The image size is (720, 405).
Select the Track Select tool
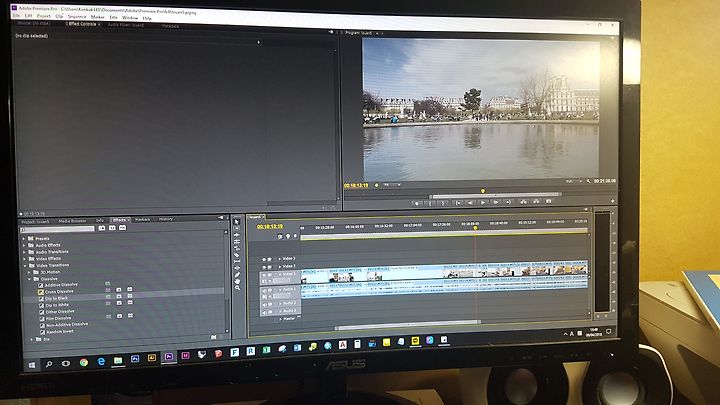click(x=237, y=228)
